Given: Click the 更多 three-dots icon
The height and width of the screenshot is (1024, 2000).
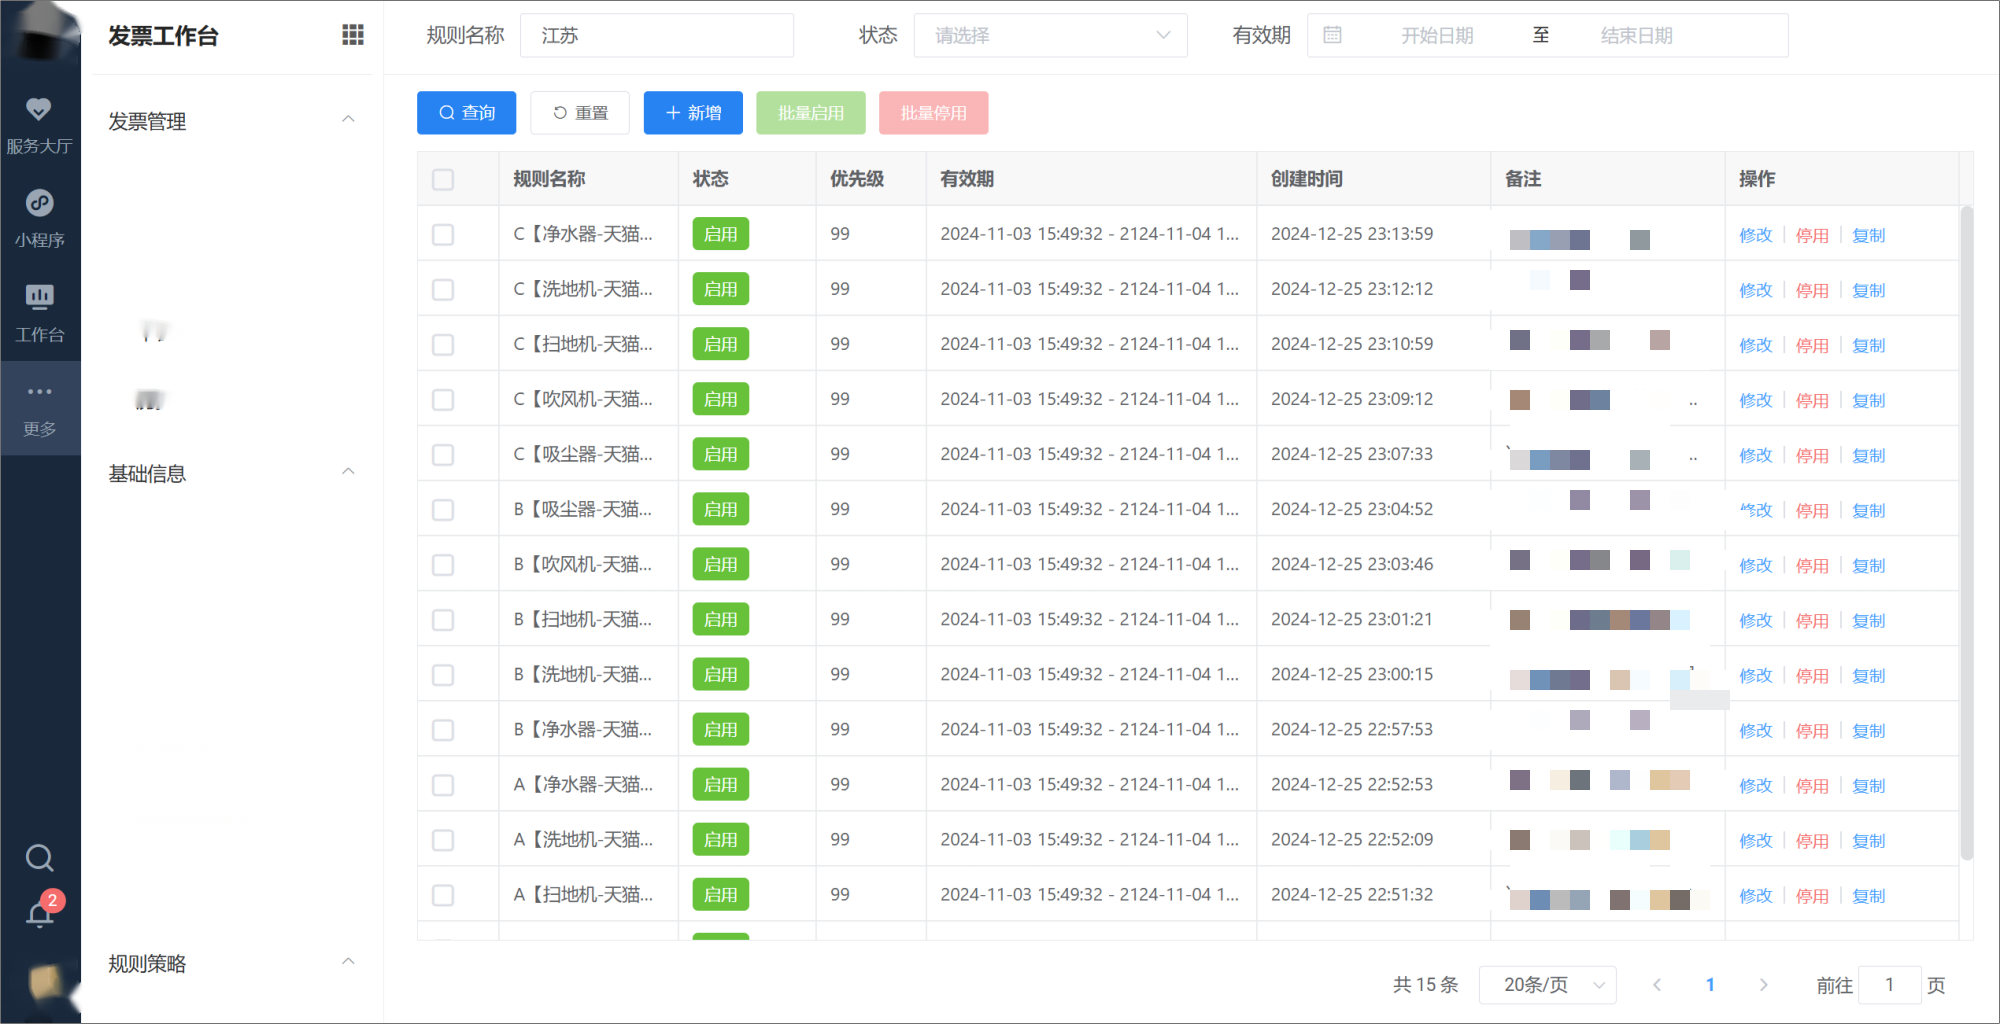Looking at the screenshot, I should (x=39, y=391).
